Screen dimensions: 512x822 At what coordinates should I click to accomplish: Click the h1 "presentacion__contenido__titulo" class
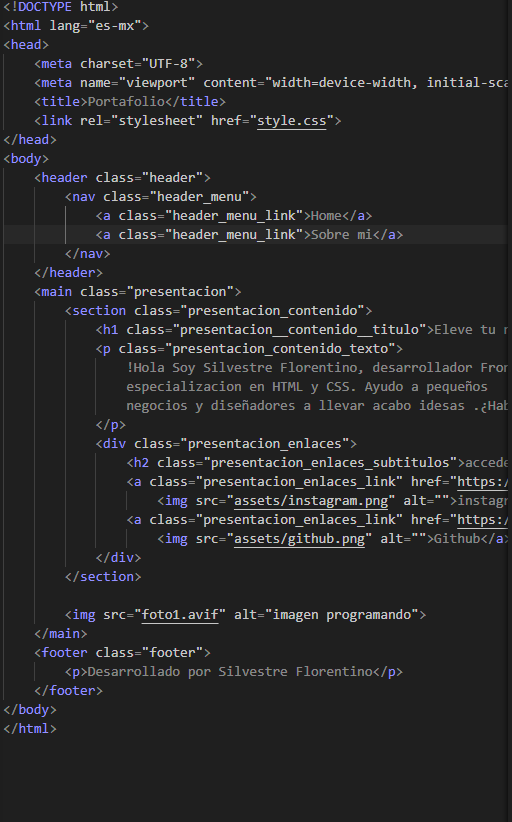tap(299, 330)
